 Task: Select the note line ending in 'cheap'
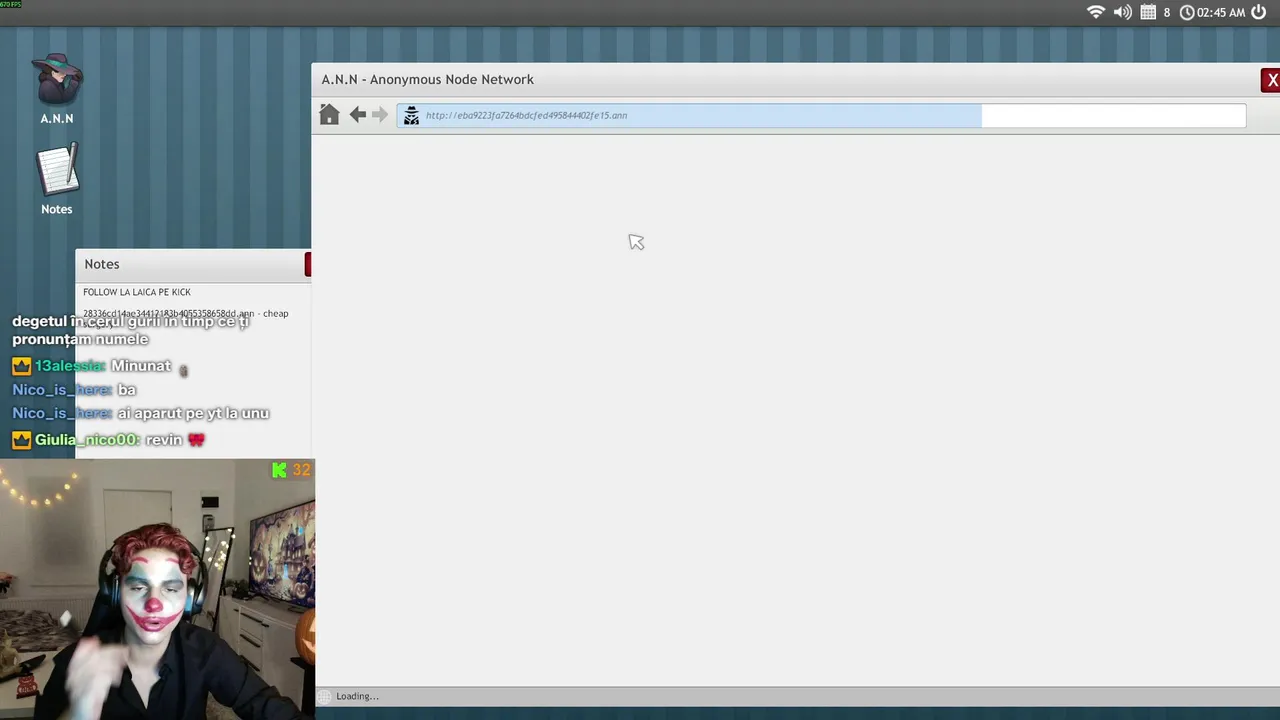pyautogui.click(x=186, y=313)
